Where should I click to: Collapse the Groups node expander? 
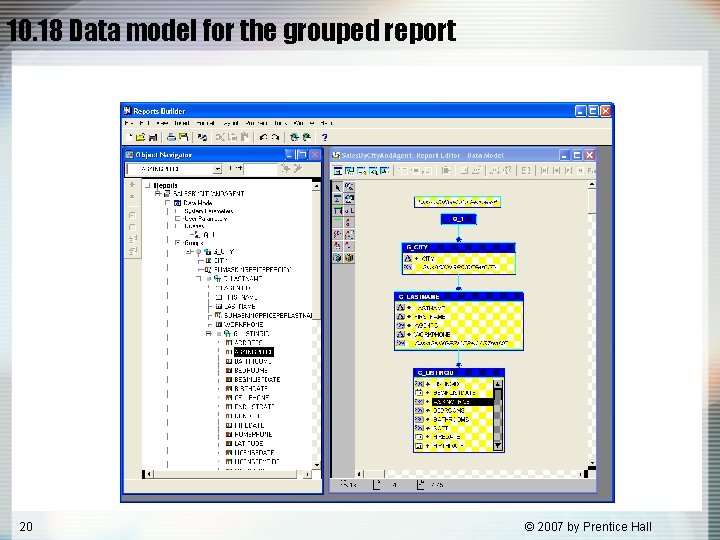(177, 243)
